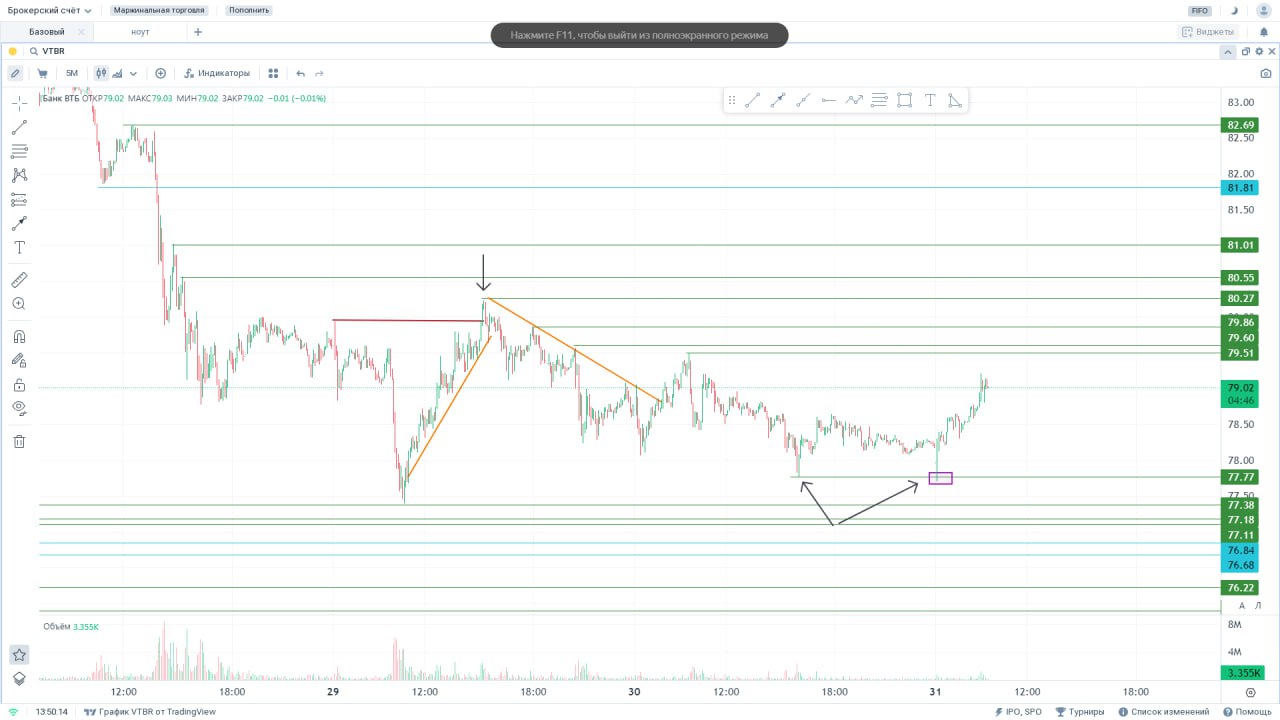Click the trash icon to remove drawings

click(x=19, y=441)
